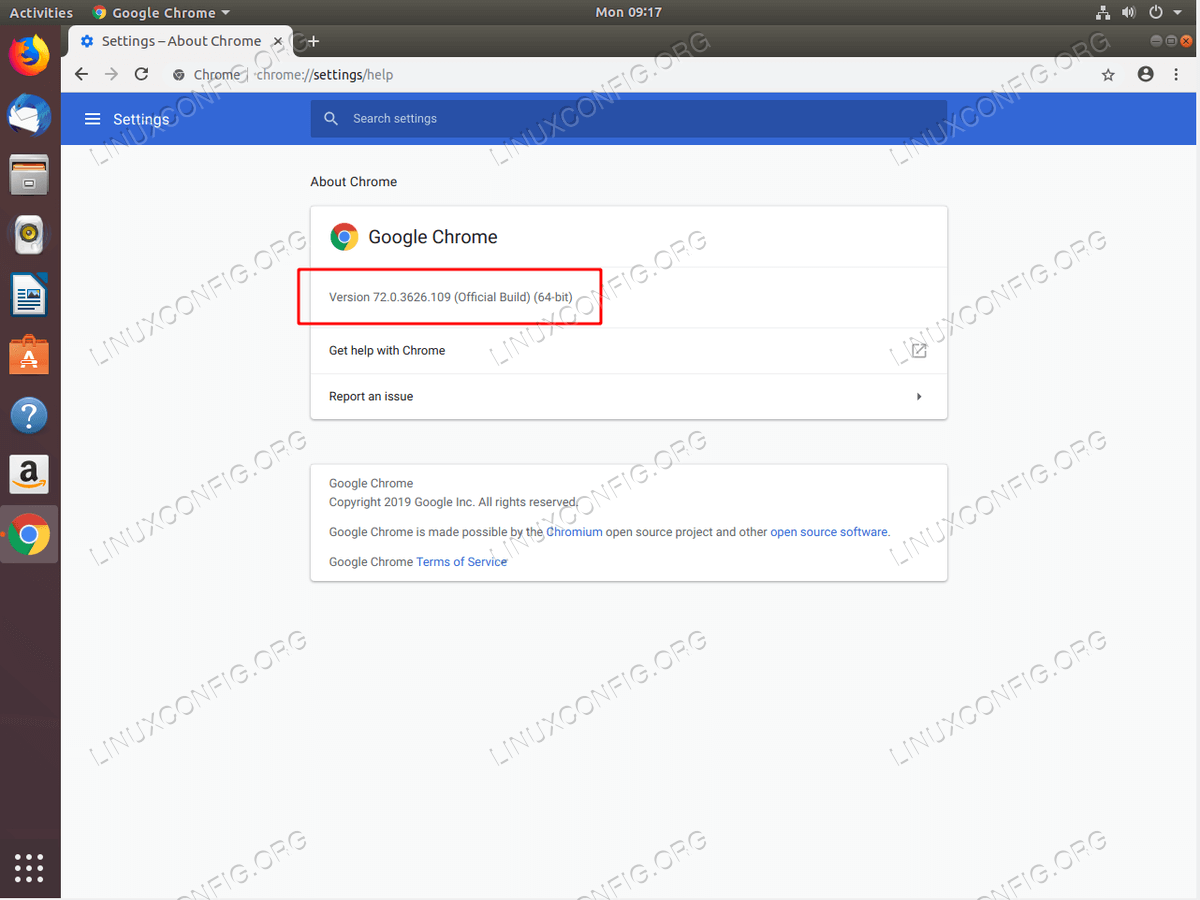Launch LibreOffice Writer from the dock
Viewport: 1200px width, 900px height.
pyautogui.click(x=29, y=295)
